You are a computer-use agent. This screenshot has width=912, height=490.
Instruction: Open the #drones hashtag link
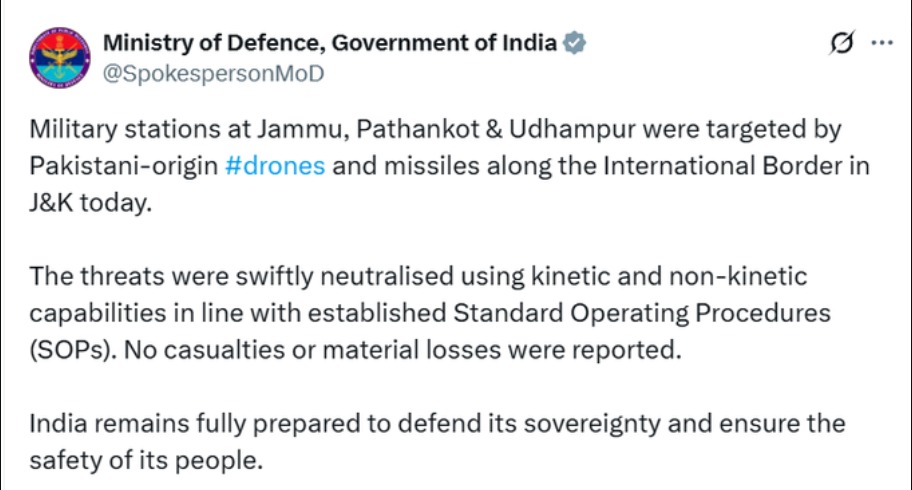pyautogui.click(x=275, y=166)
